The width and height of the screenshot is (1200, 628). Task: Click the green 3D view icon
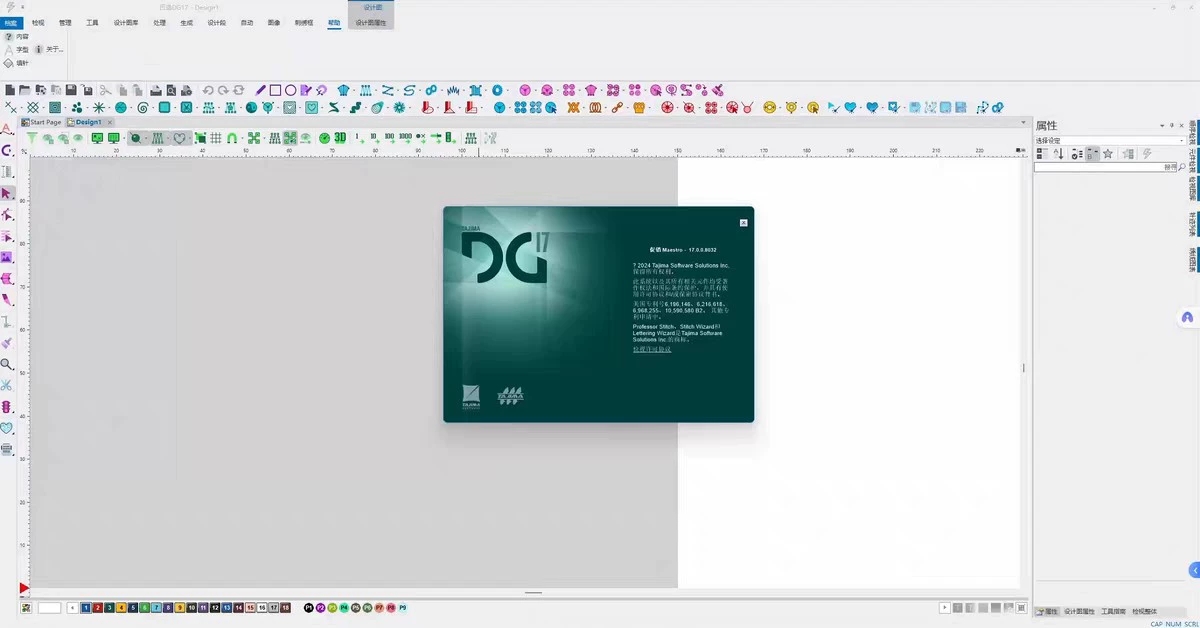340,138
